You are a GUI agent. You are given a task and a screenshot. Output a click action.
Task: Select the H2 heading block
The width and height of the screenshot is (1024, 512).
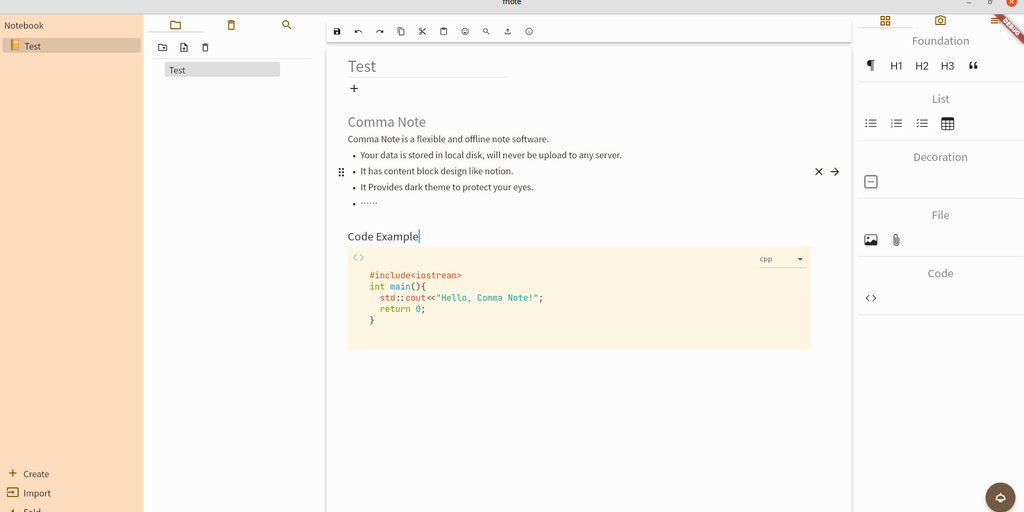click(922, 66)
